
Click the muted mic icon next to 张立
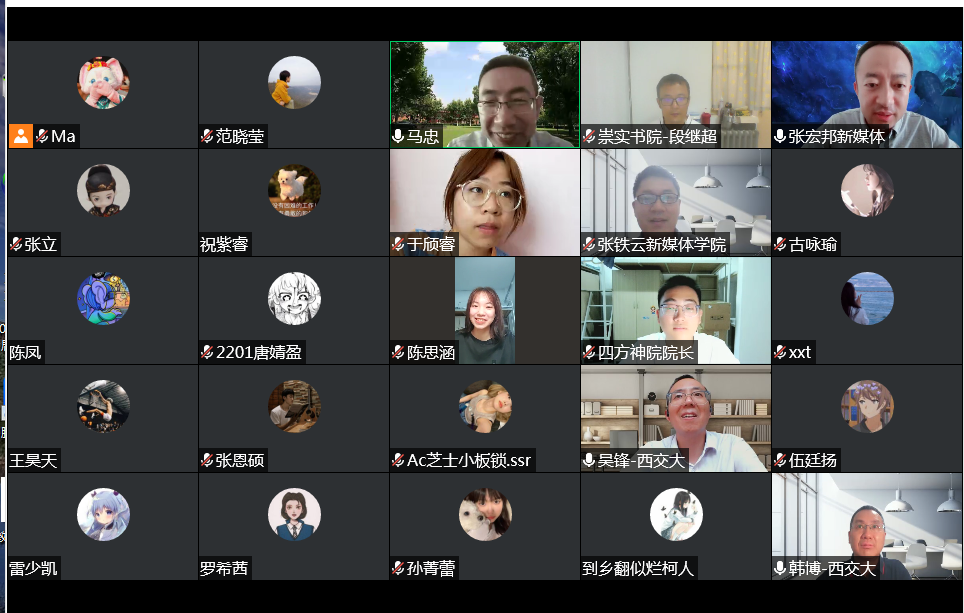click(x=16, y=244)
